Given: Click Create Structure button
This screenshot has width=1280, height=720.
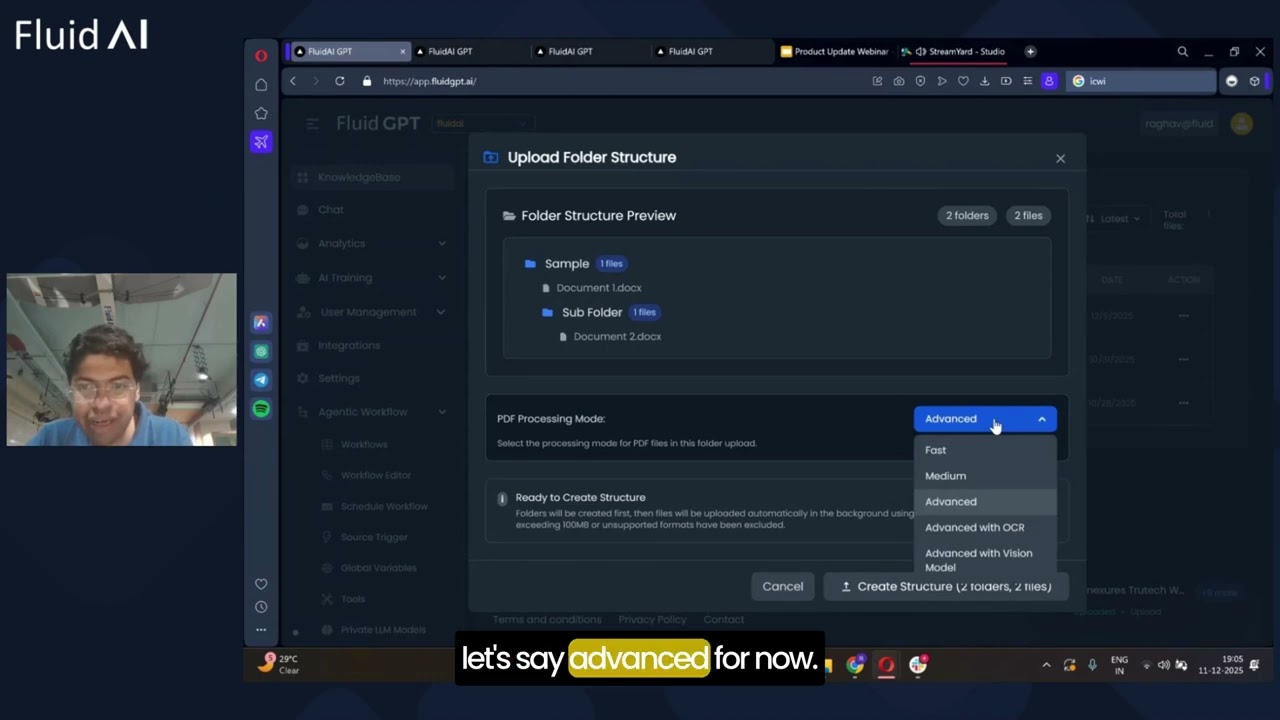Looking at the screenshot, I should (x=946, y=586).
